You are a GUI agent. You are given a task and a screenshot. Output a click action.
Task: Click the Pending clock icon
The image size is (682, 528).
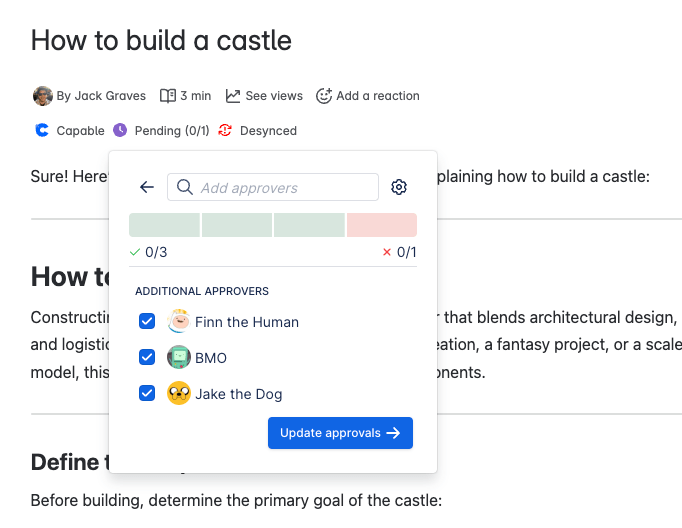[x=120, y=130]
